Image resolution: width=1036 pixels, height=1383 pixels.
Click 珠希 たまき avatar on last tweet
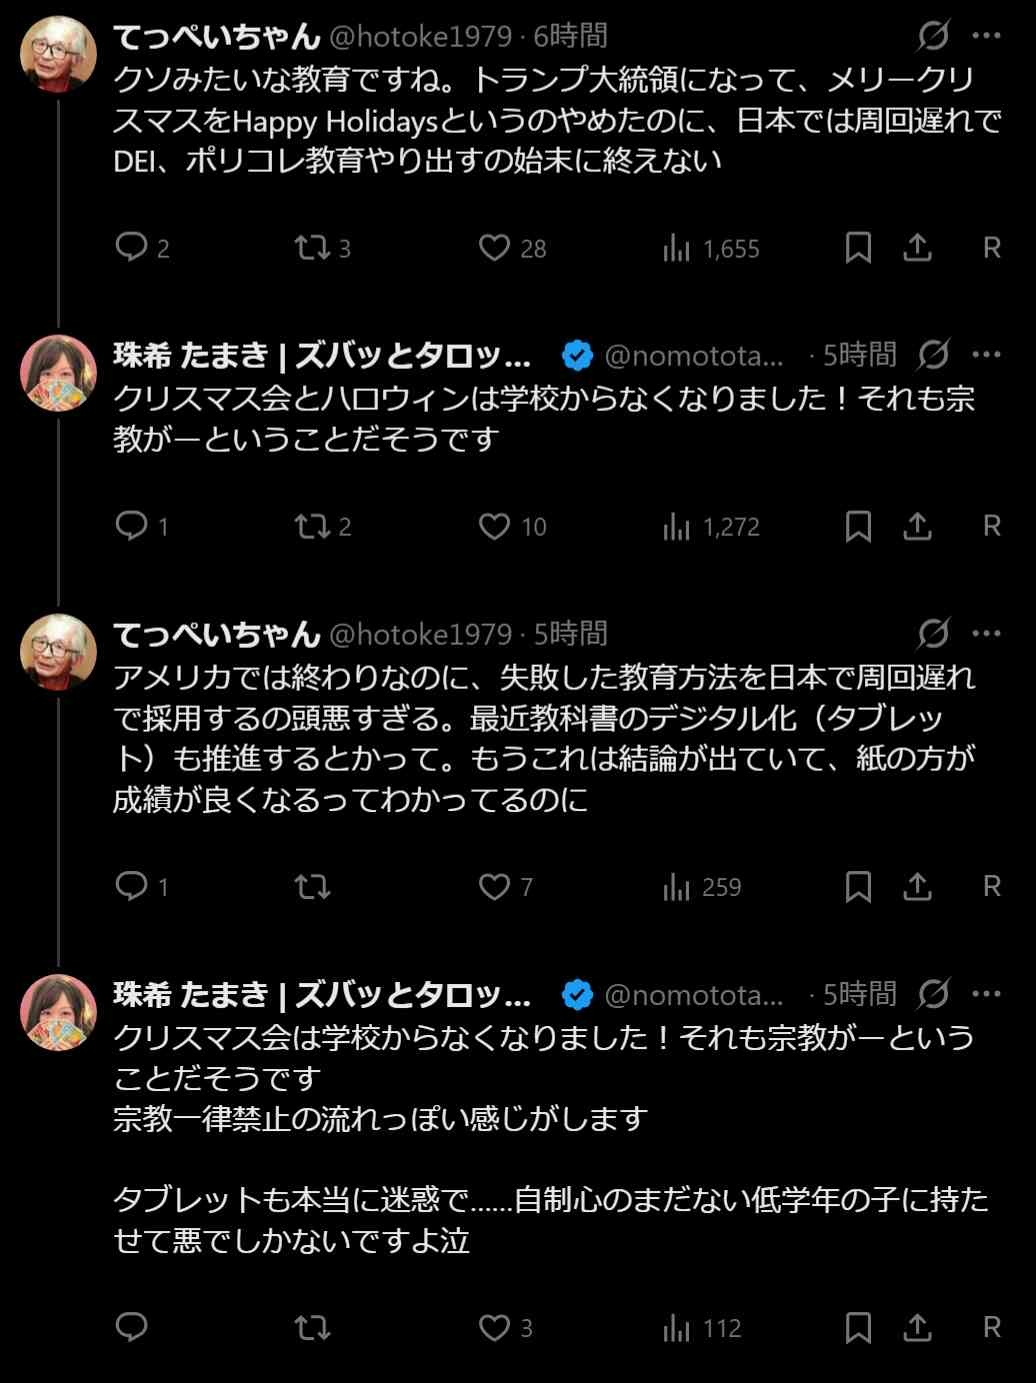58,1012
